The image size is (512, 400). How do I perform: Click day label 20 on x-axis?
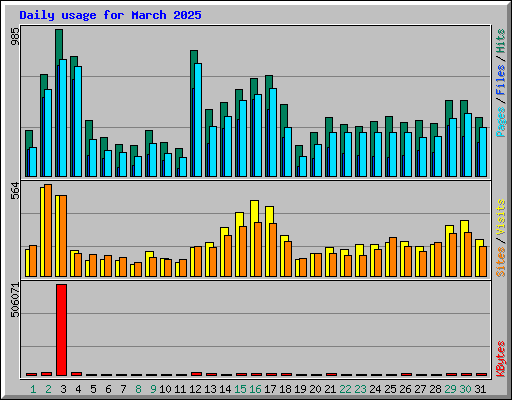(x=315, y=389)
